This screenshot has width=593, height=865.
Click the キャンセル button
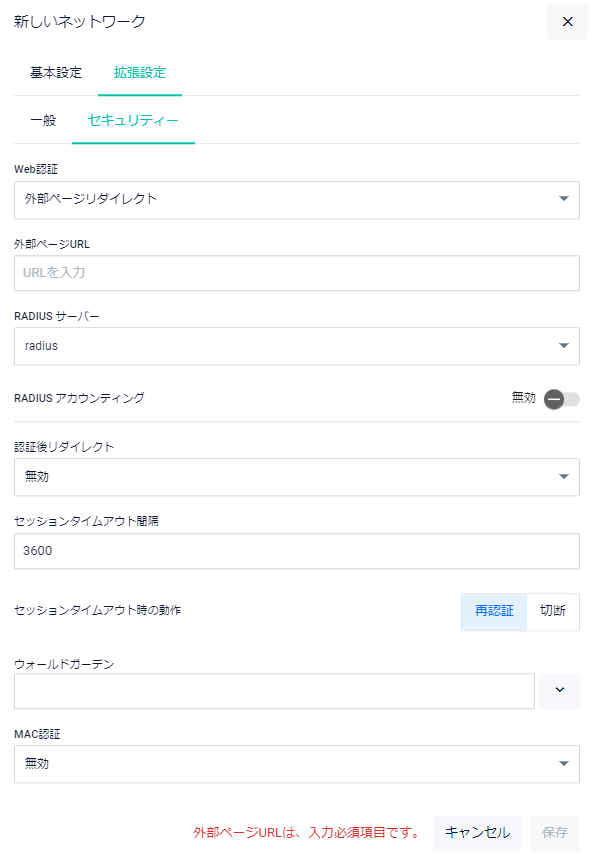477,833
